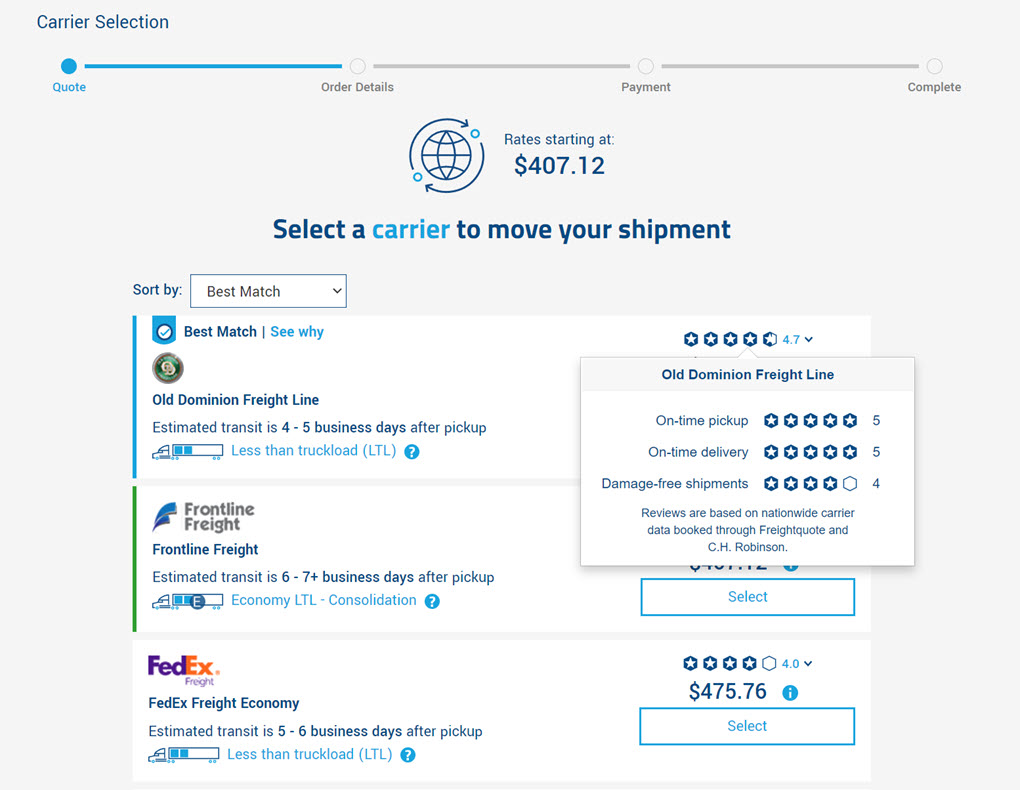
Task: Expand the 4.0 rating chevron for FedEx
Action: tap(808, 664)
